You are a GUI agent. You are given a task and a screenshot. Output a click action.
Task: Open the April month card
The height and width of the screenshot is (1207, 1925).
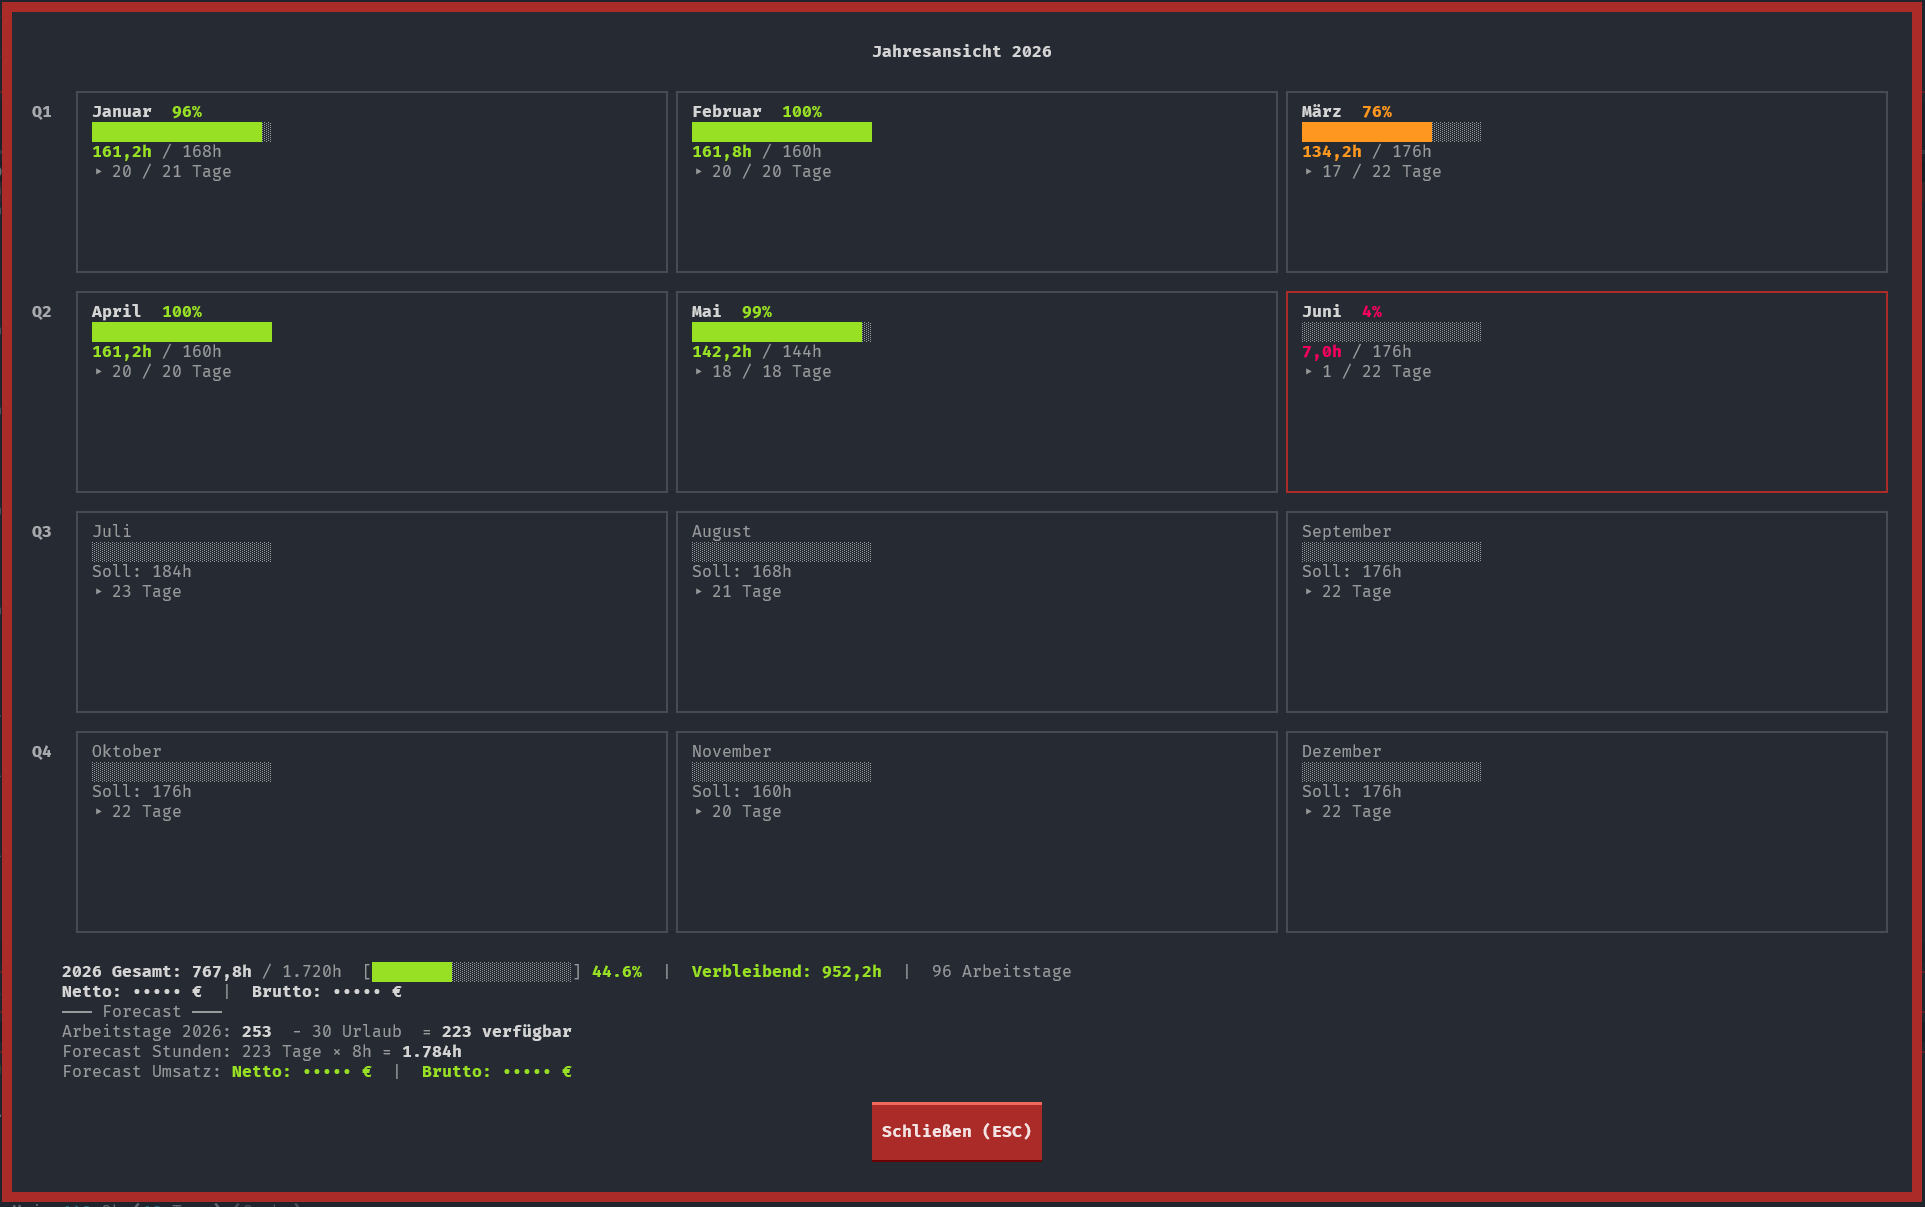point(372,392)
